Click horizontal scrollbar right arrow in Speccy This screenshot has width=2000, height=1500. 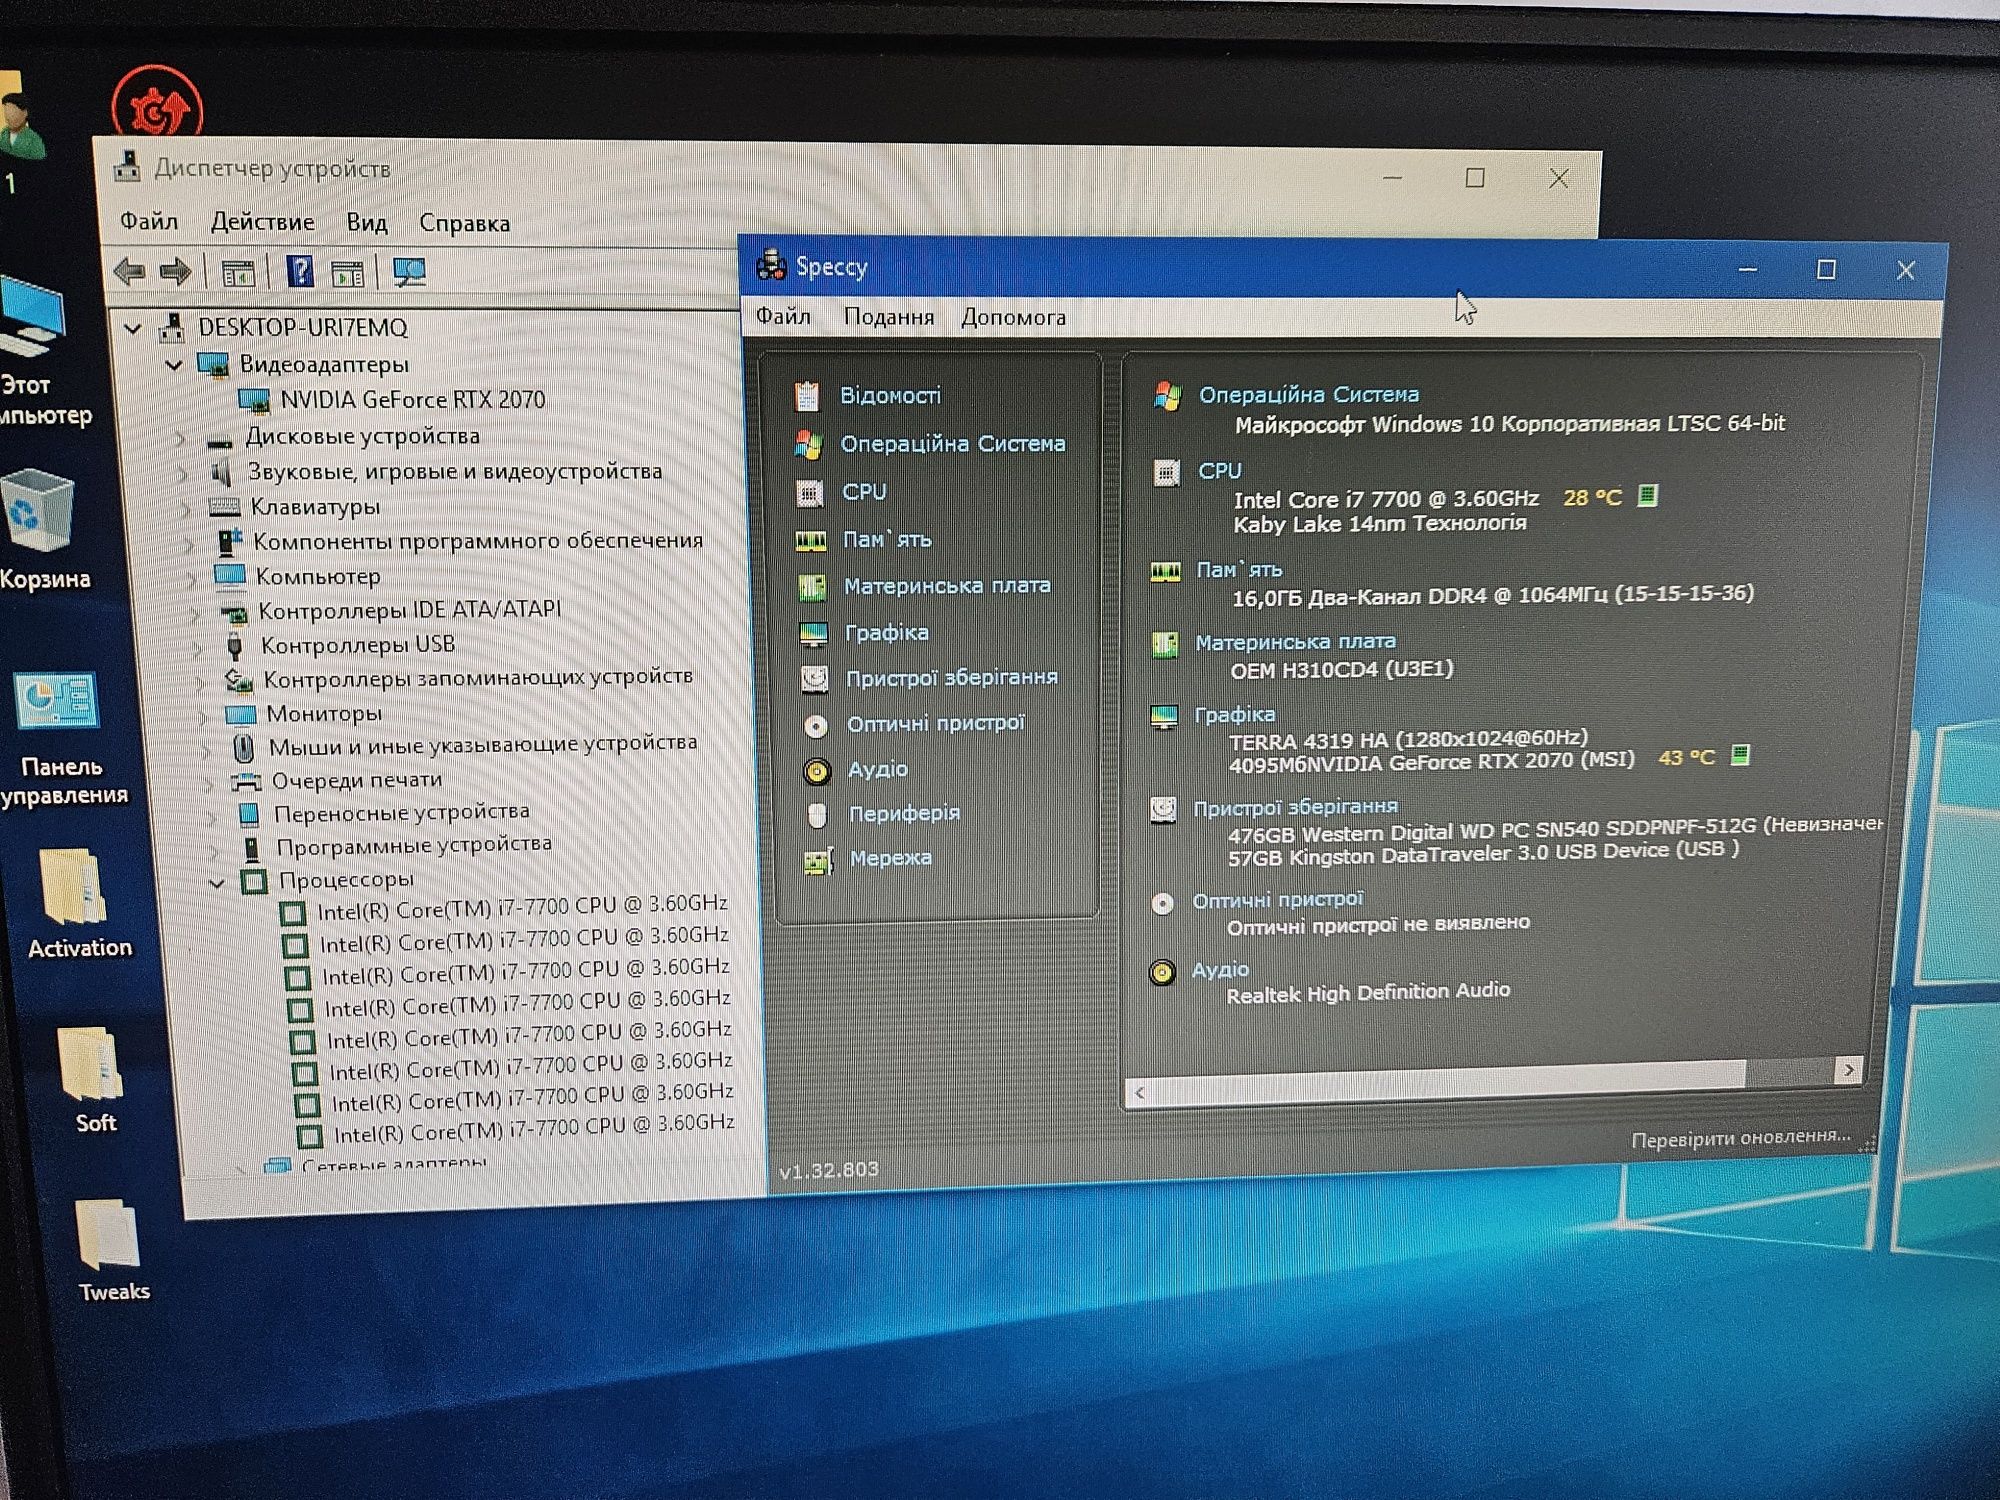1849,1070
